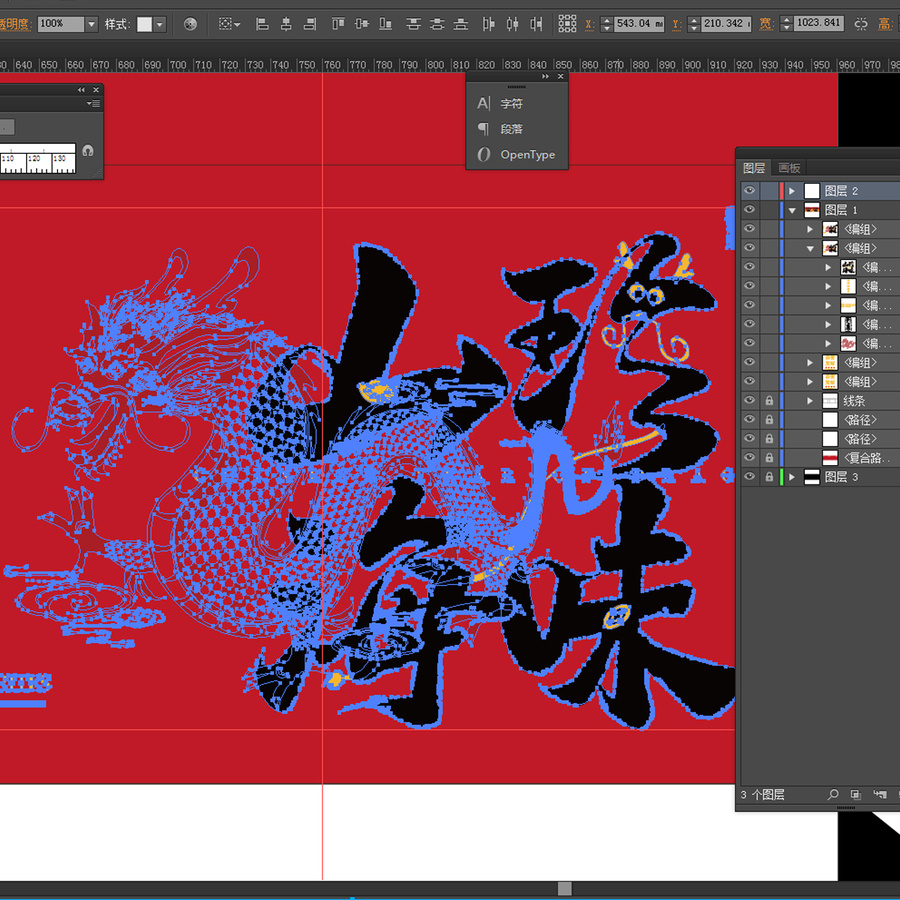Click the width field showing 1023.841
The height and width of the screenshot is (900, 900).
tap(819, 24)
